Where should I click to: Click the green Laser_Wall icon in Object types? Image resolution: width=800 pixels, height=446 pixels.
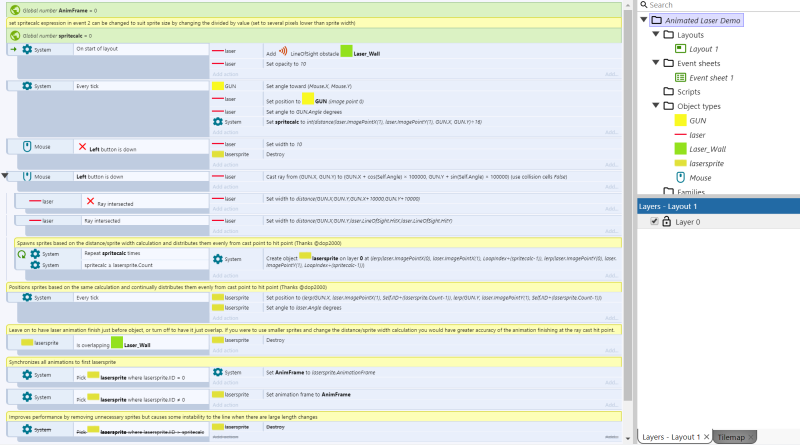point(680,148)
